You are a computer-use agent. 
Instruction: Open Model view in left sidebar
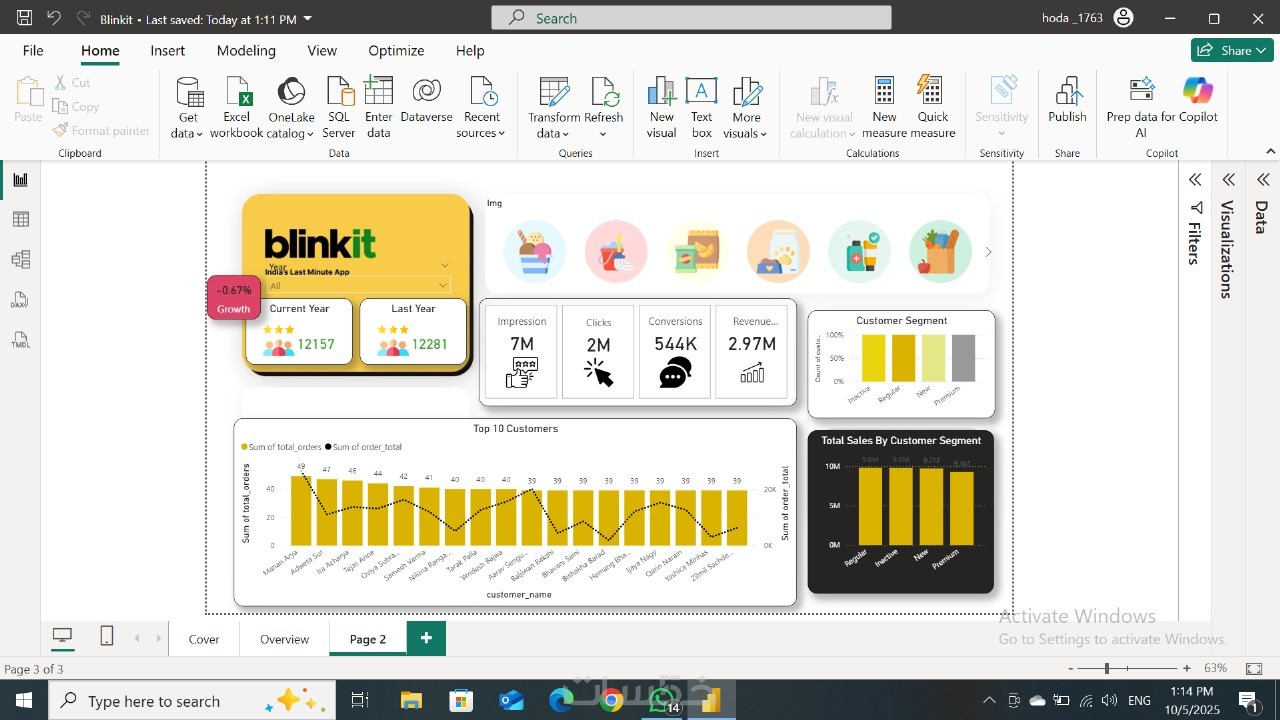tap(20, 260)
